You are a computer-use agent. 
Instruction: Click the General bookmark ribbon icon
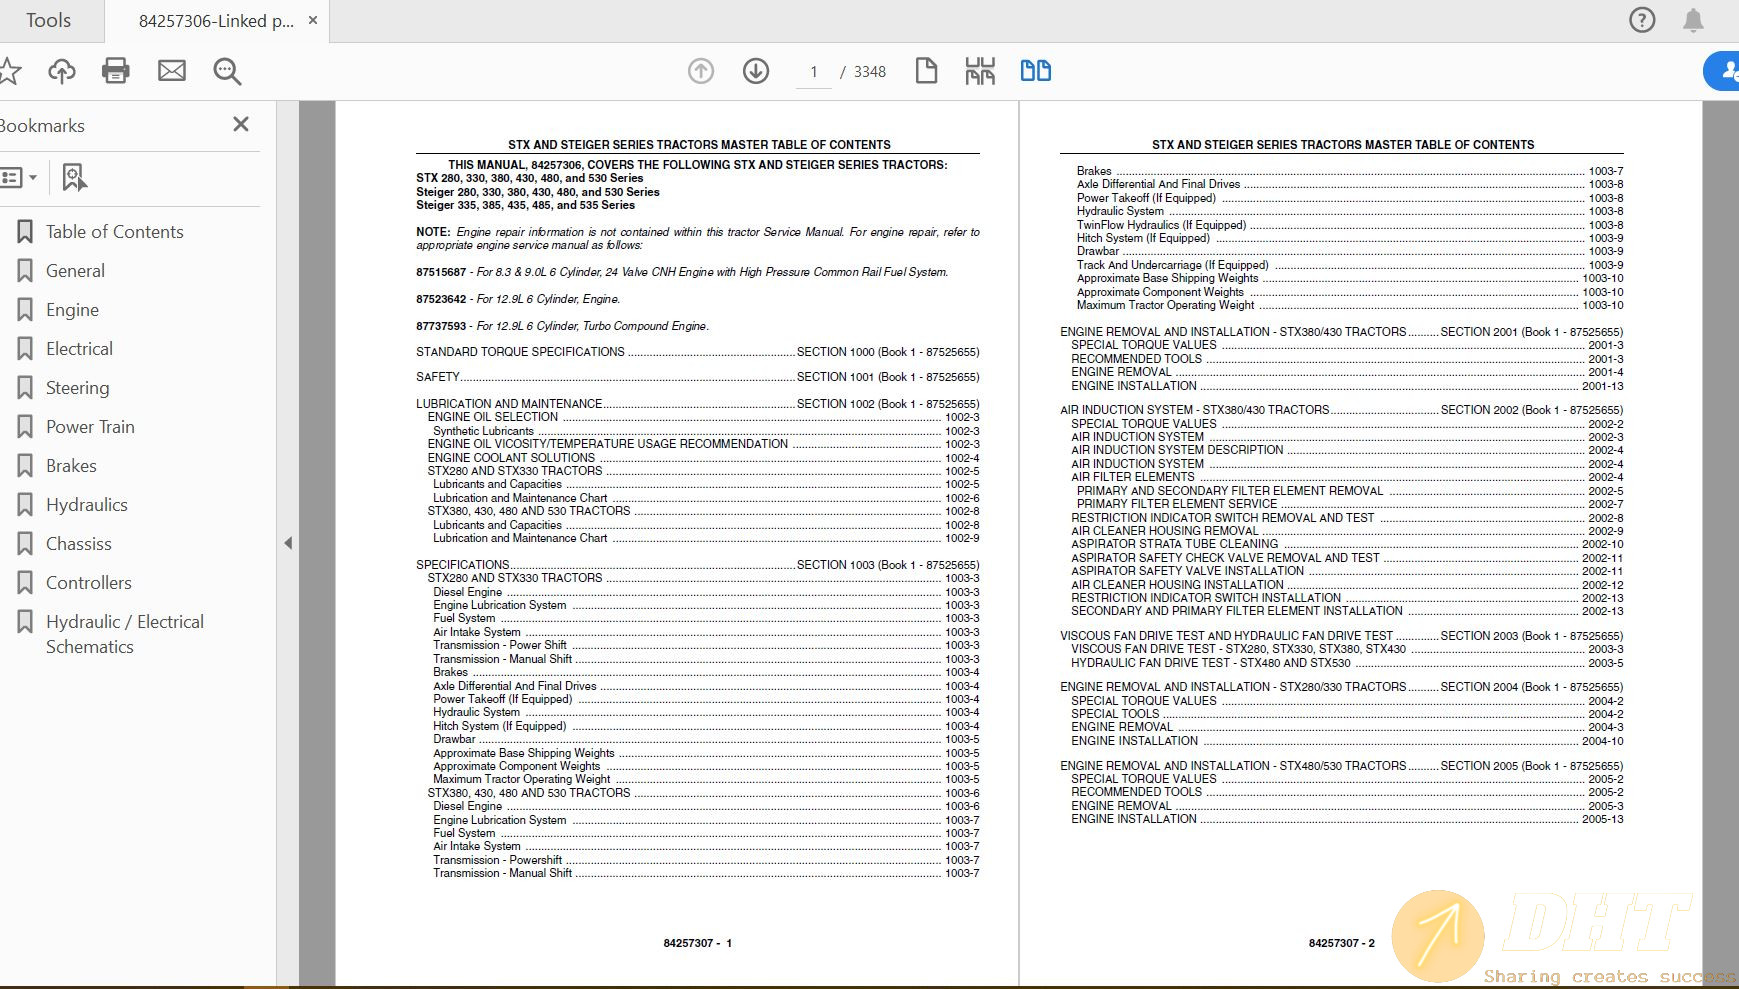tap(25, 271)
